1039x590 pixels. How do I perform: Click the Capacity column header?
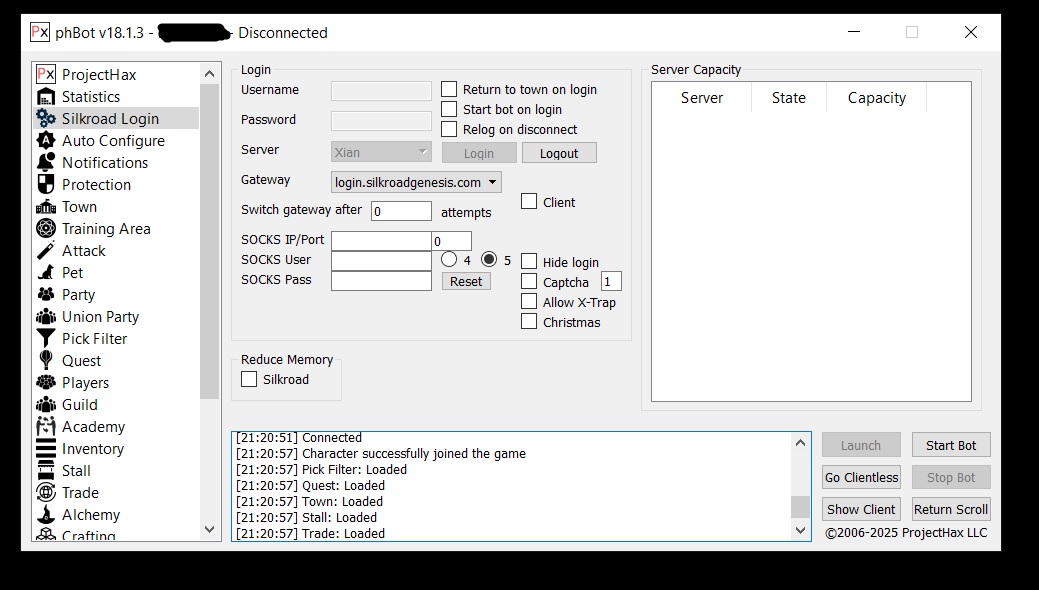876,98
